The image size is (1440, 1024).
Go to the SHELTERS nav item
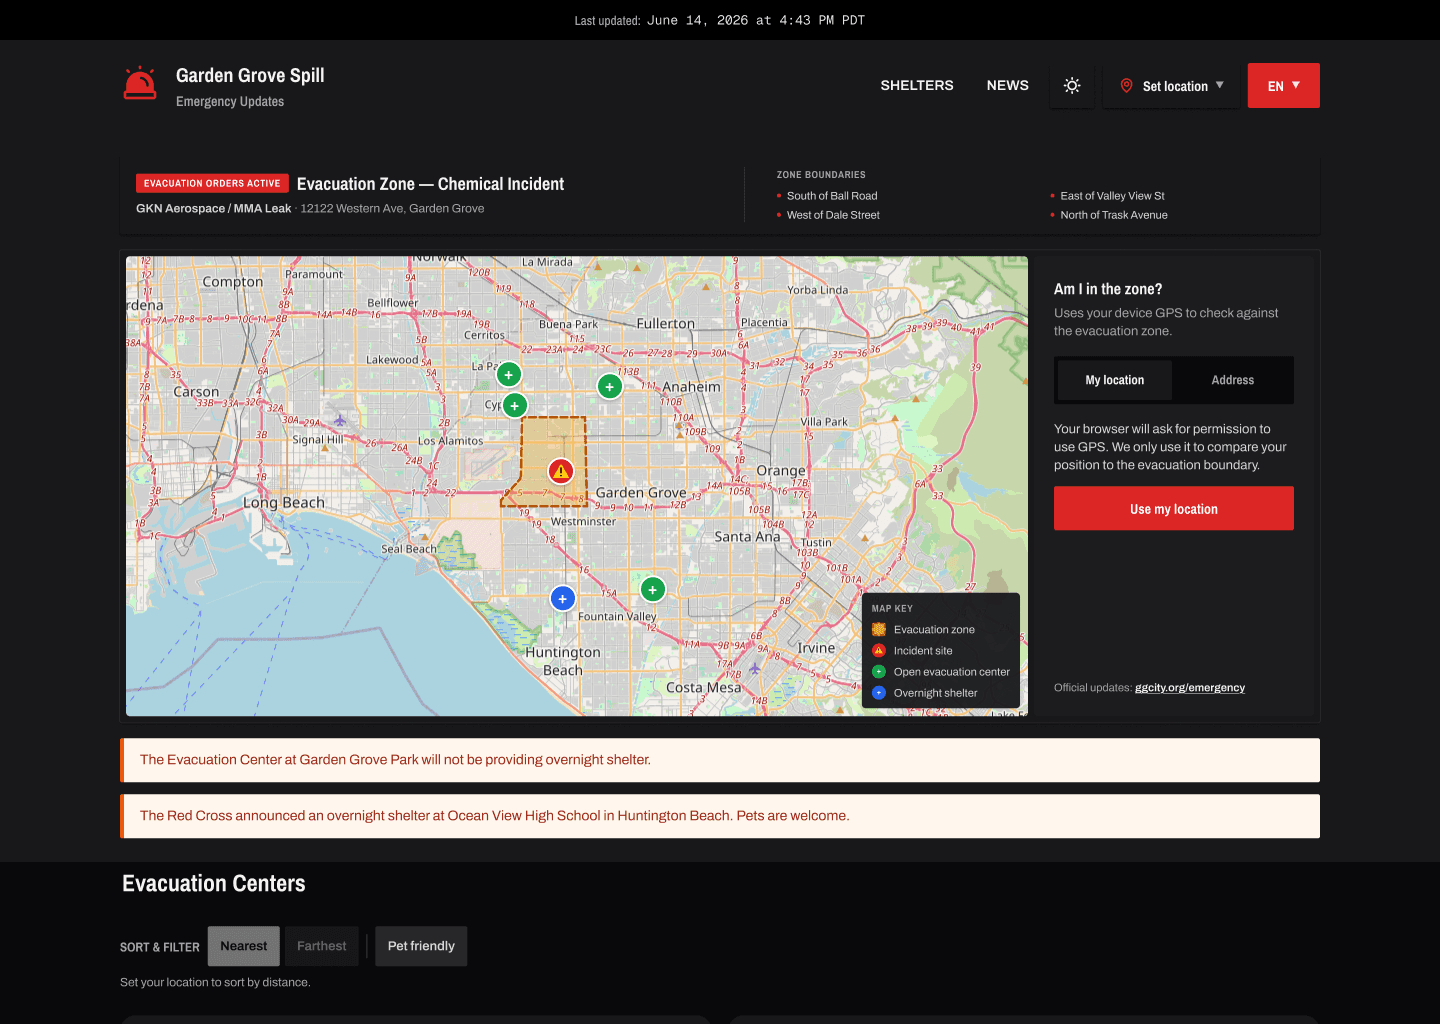tap(917, 85)
